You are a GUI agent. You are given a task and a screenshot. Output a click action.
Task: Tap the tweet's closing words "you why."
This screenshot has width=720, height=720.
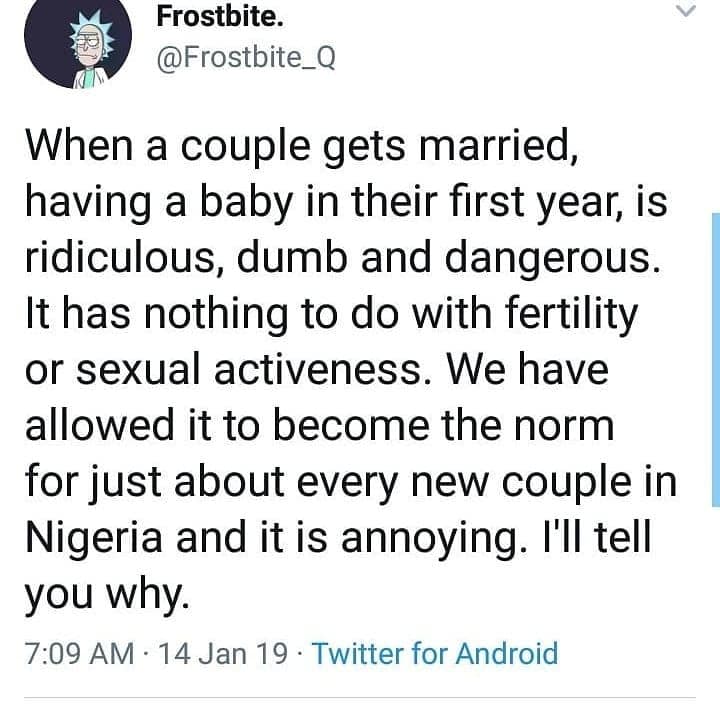[107, 595]
